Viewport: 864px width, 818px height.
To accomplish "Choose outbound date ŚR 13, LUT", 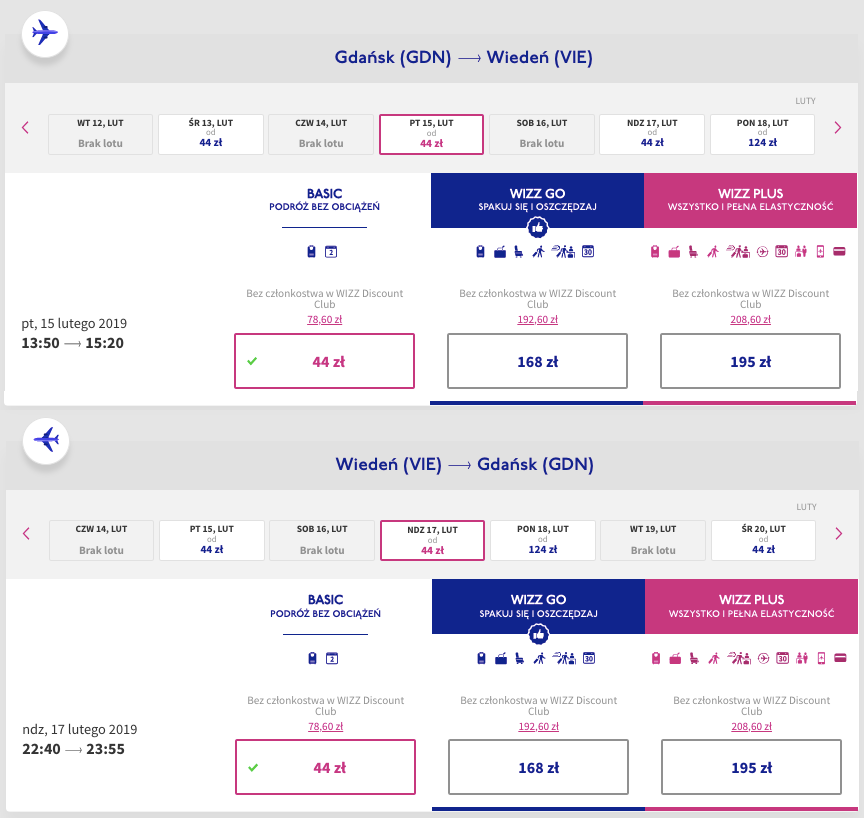I will pyautogui.click(x=211, y=134).
